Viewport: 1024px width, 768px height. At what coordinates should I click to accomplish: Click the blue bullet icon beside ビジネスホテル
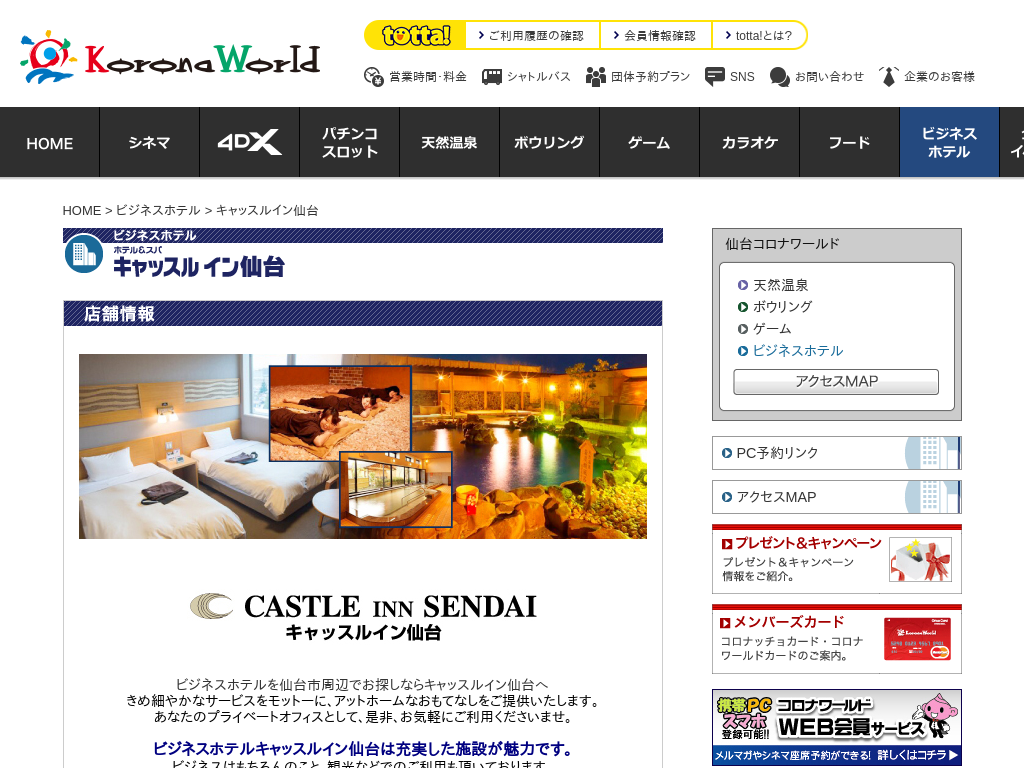tap(743, 351)
